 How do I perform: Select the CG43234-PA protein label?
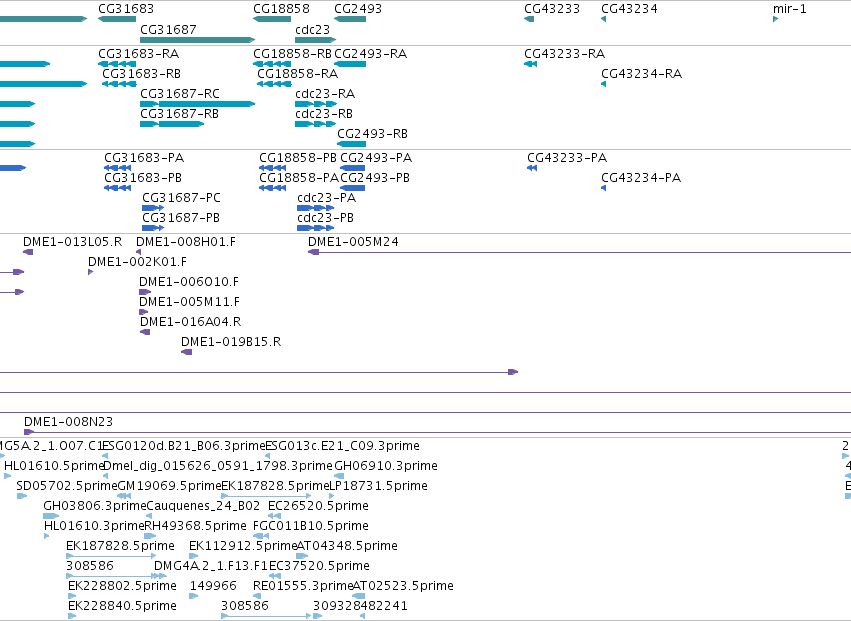tap(641, 178)
